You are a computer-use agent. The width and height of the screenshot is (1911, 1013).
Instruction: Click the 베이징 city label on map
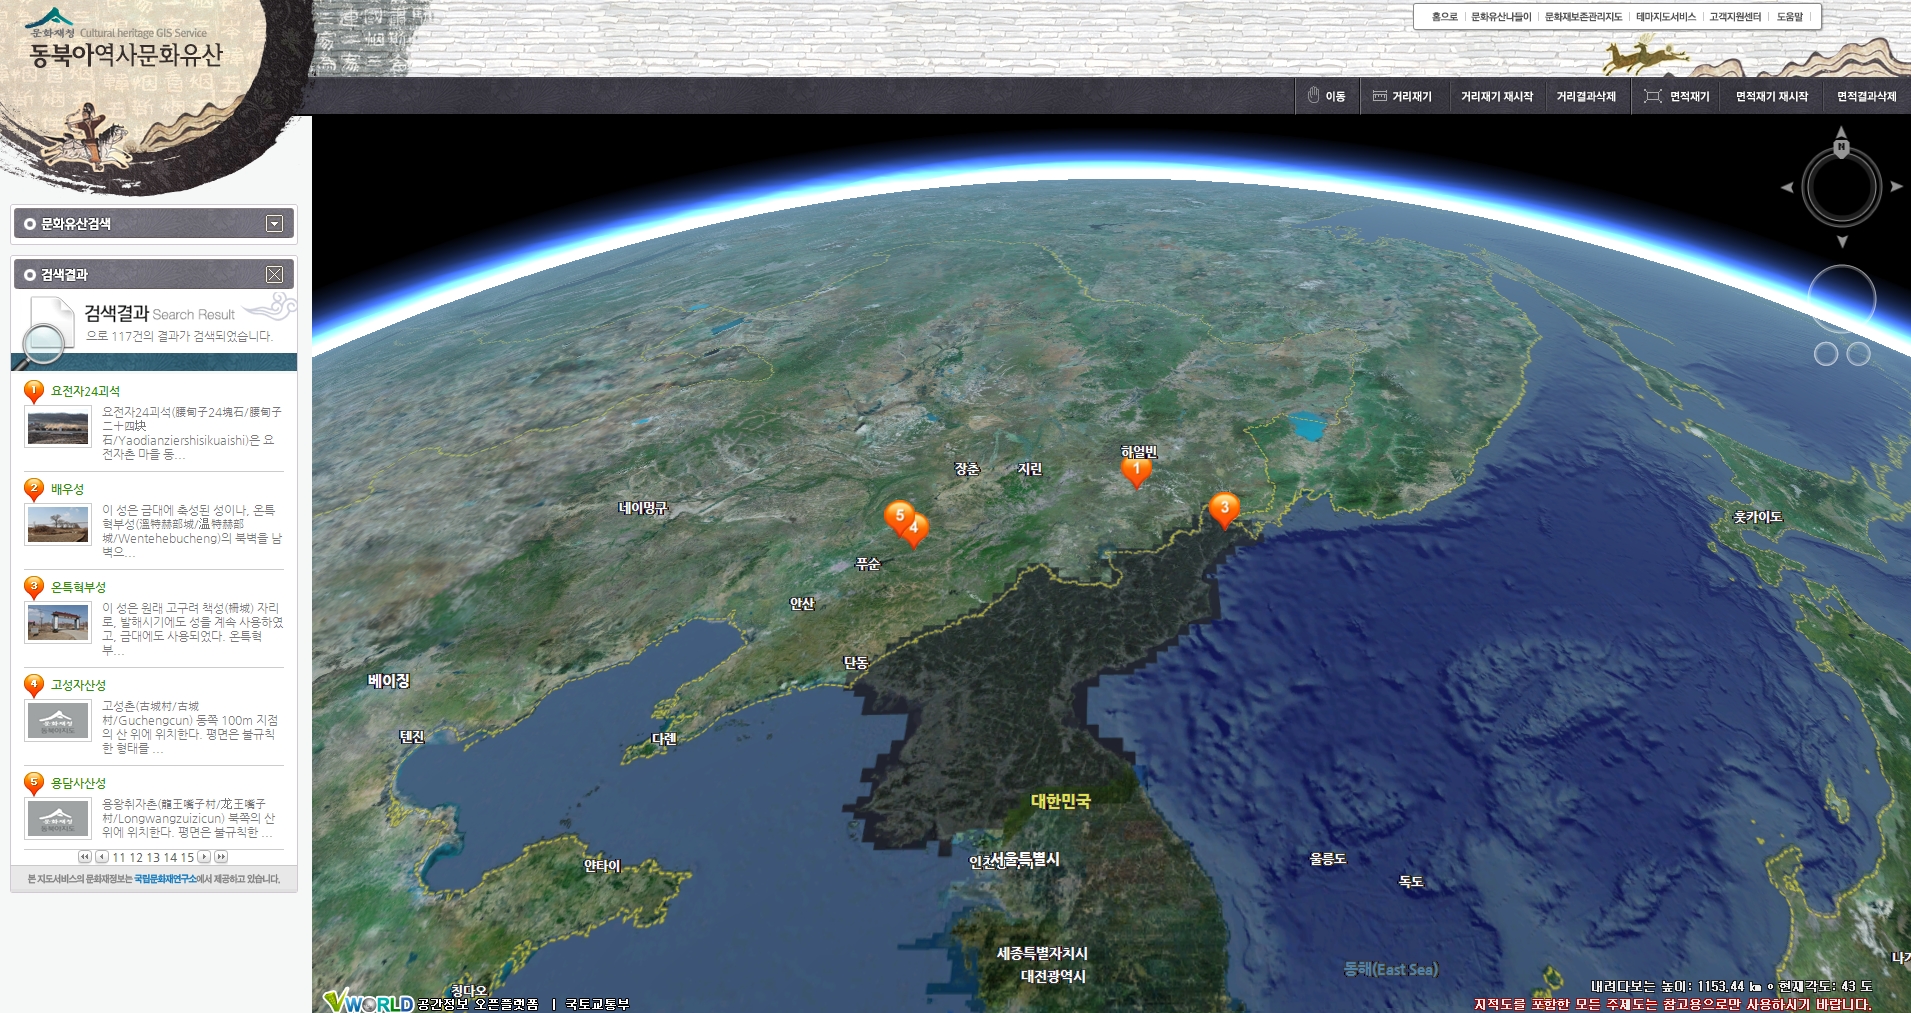(389, 681)
